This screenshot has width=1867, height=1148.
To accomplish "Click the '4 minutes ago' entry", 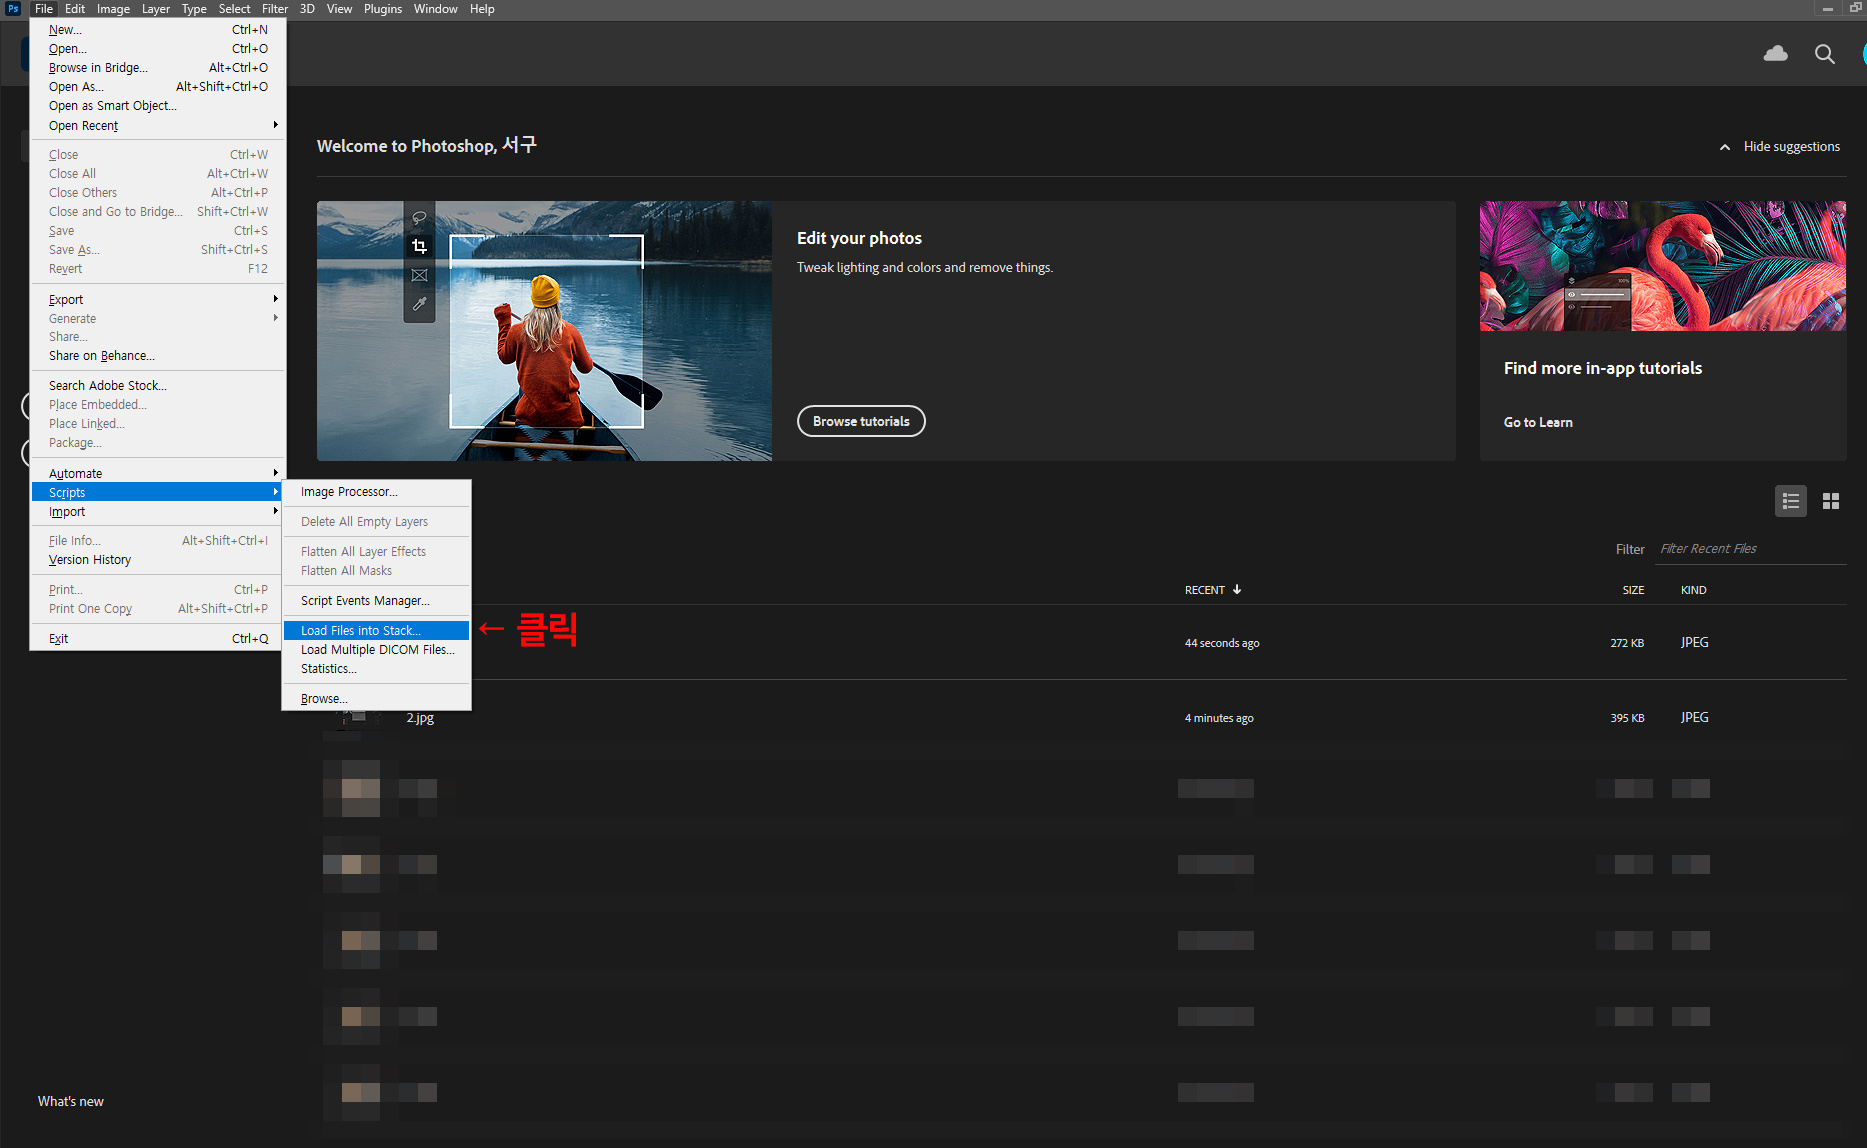I will coord(1219,718).
